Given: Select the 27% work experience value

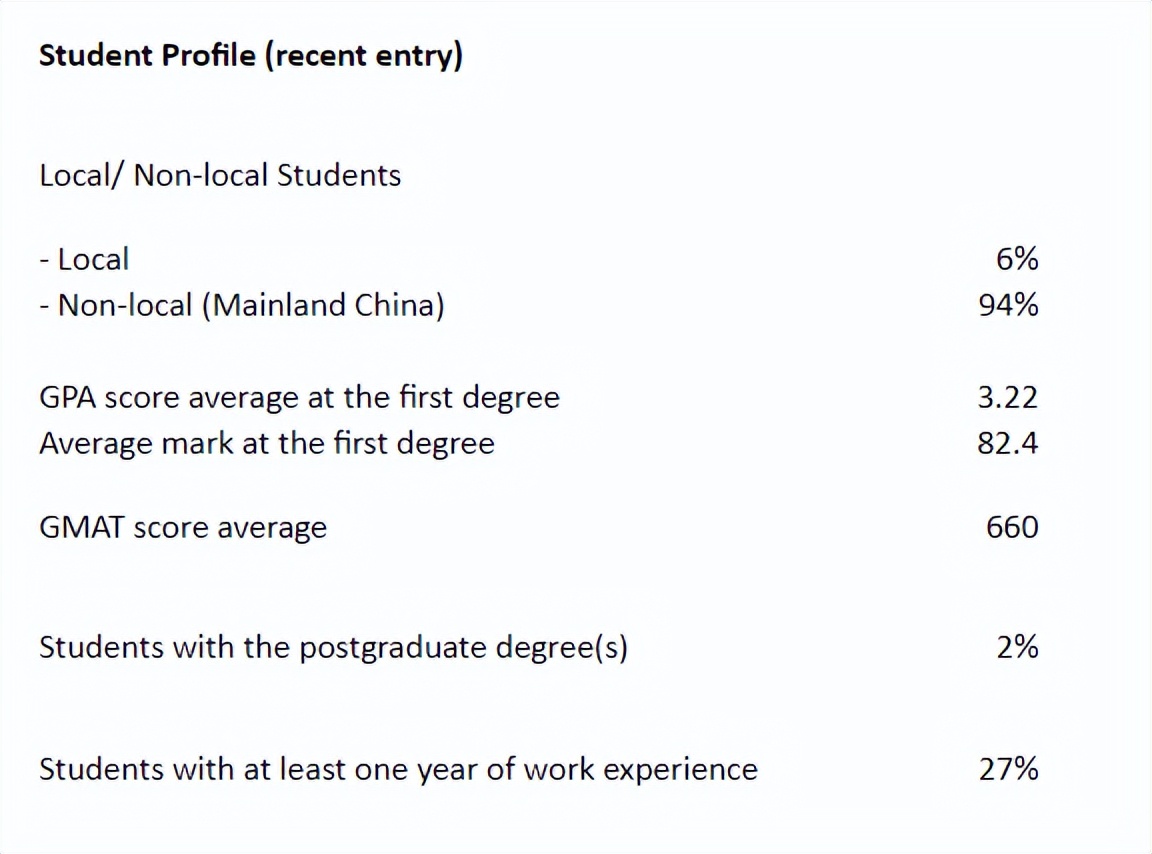Looking at the screenshot, I should (1009, 769).
